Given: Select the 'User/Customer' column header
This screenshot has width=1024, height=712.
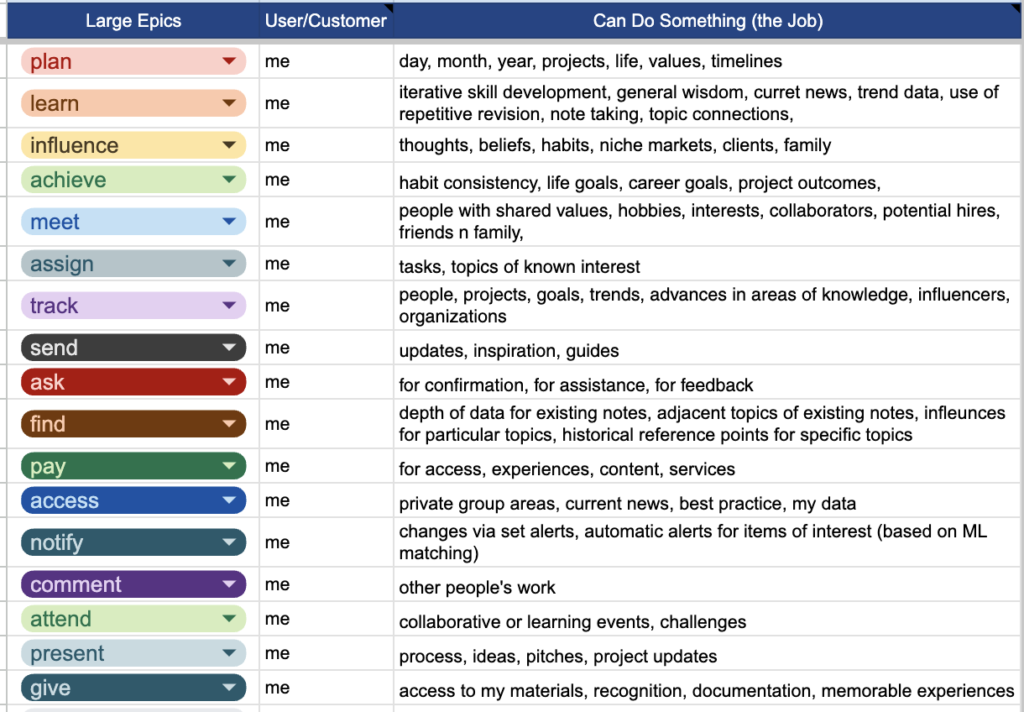Looking at the screenshot, I should (x=325, y=20).
